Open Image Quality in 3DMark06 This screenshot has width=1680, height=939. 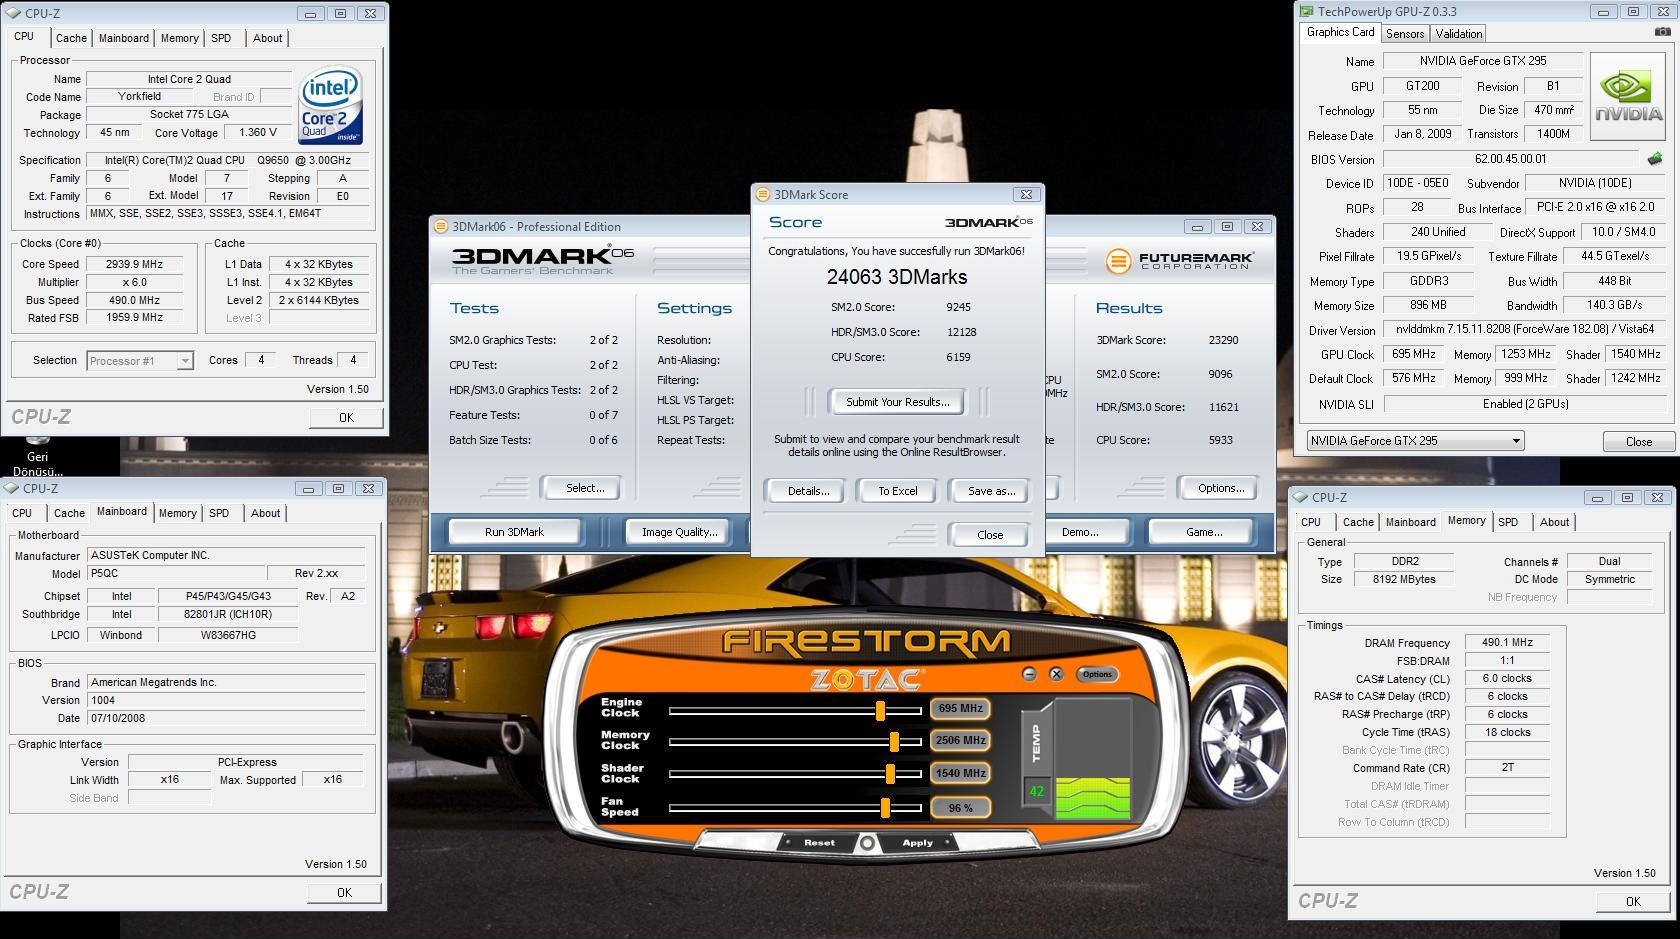pos(680,532)
